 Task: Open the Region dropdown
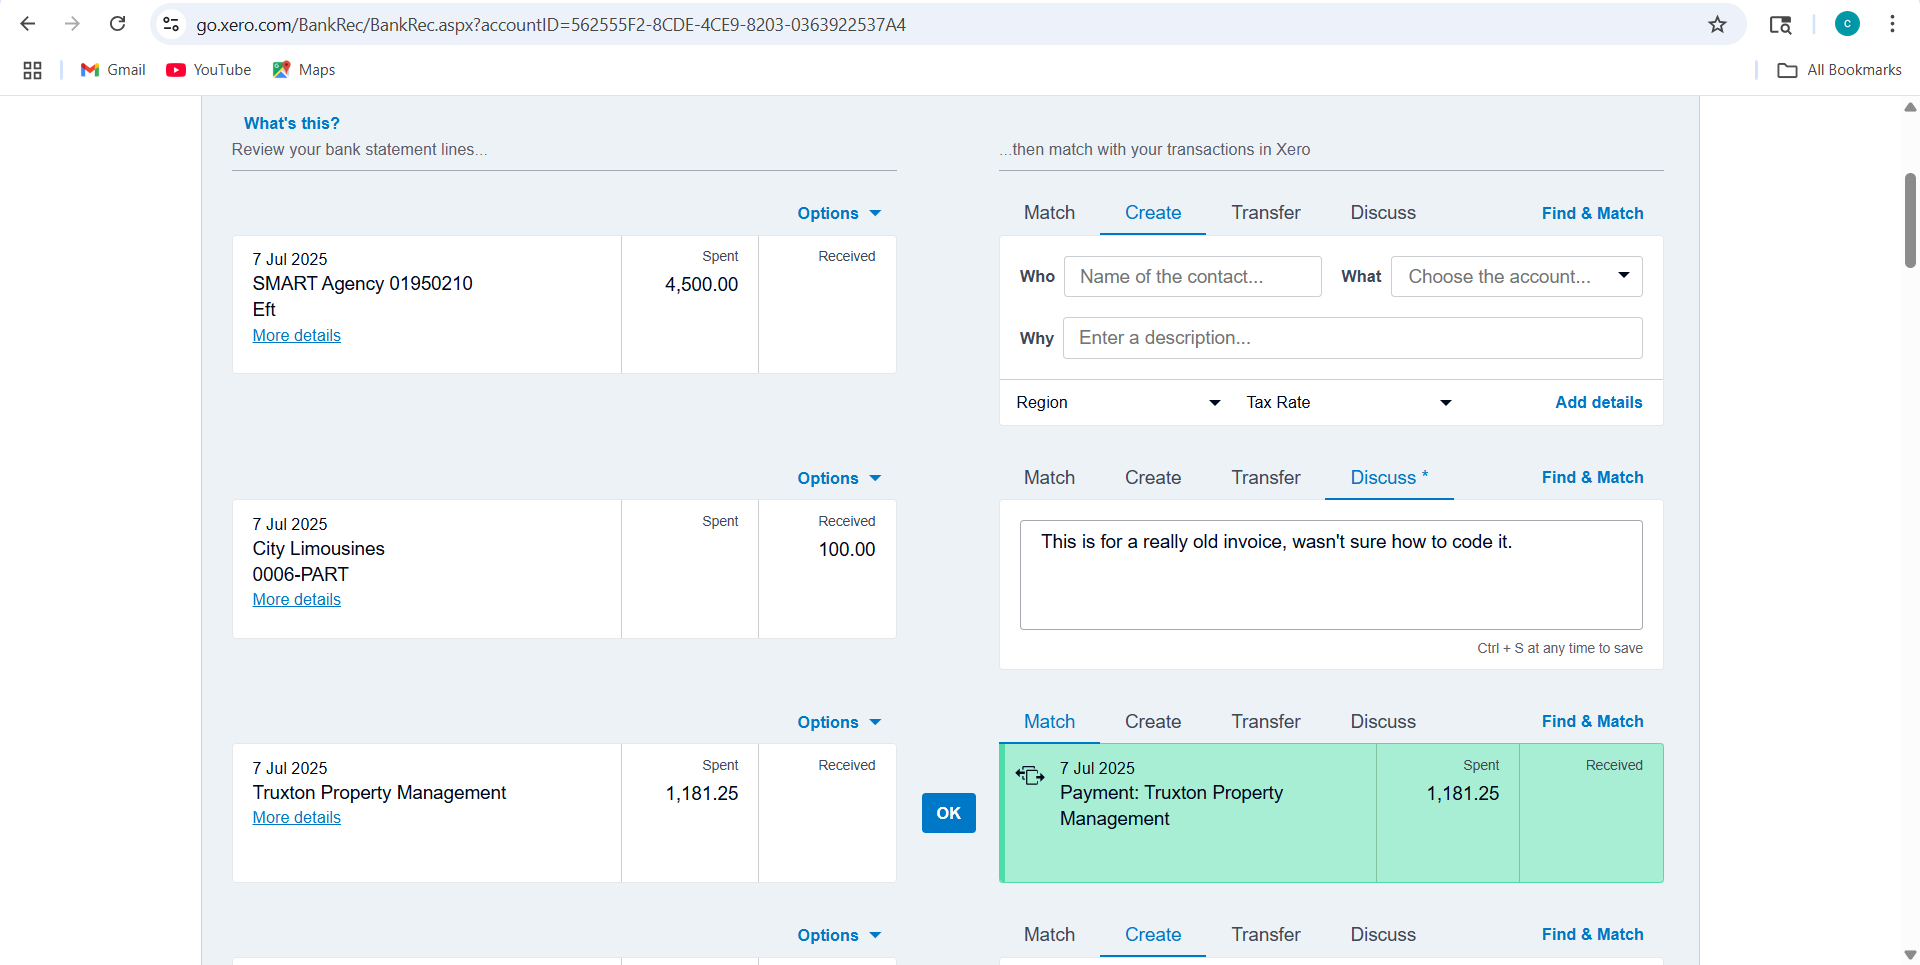(x=1118, y=402)
